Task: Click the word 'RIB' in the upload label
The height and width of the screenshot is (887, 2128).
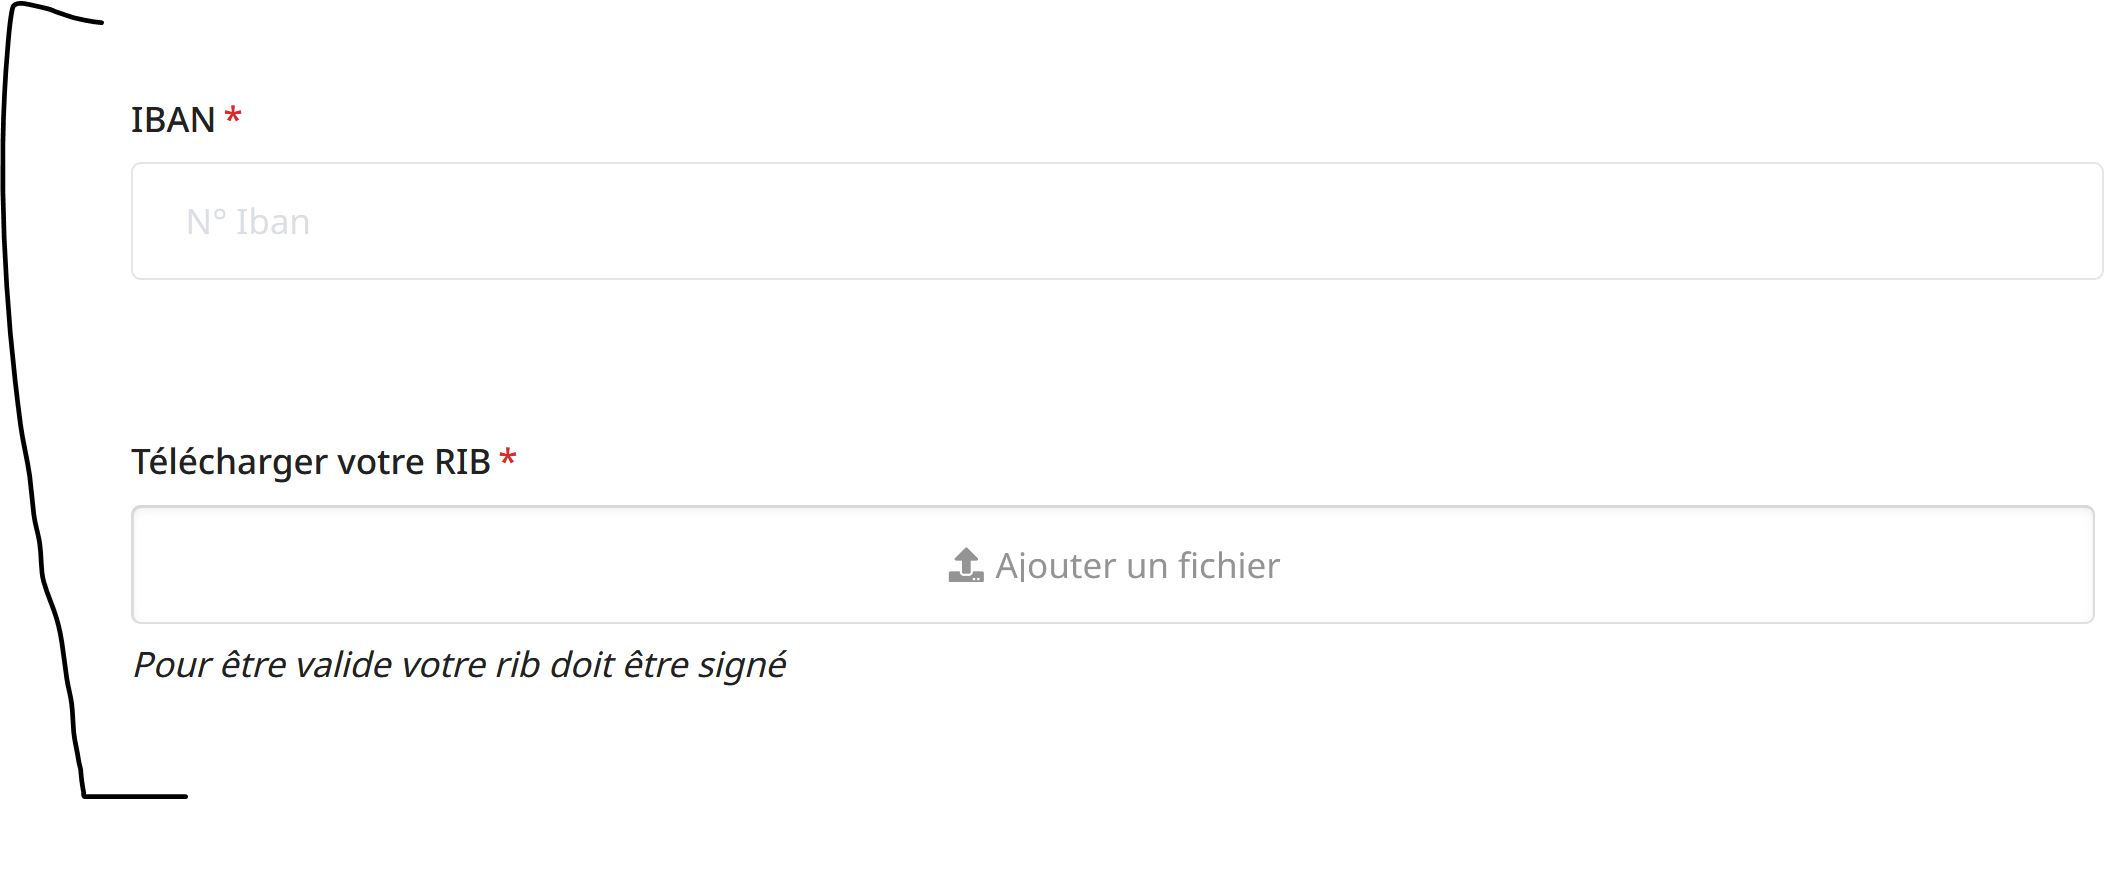Action: (x=462, y=462)
